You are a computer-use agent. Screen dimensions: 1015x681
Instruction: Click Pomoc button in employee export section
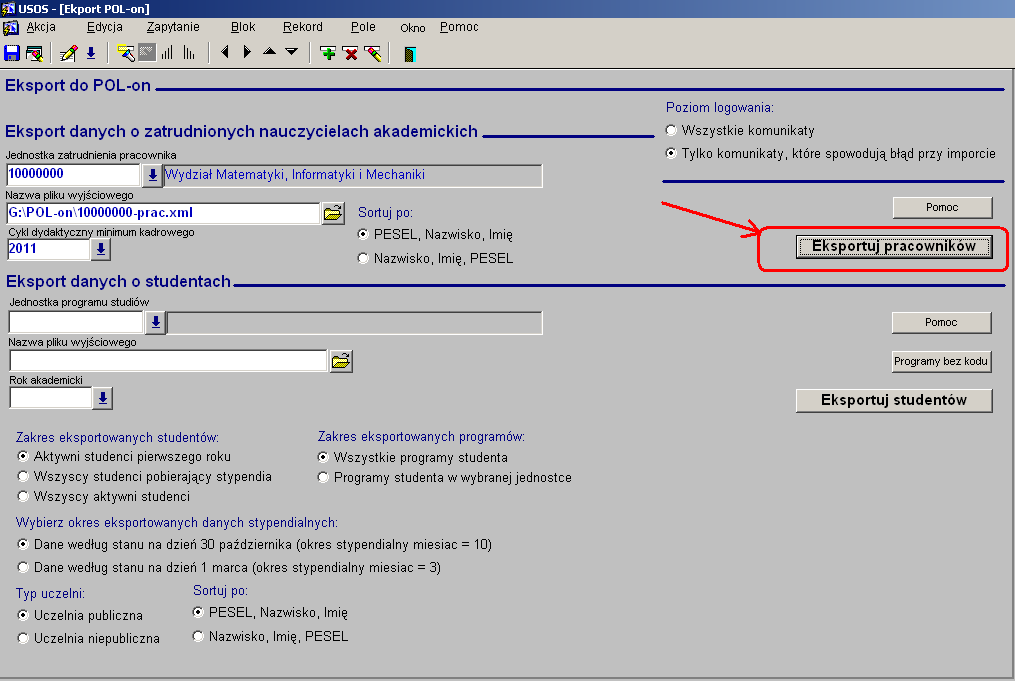tap(942, 207)
